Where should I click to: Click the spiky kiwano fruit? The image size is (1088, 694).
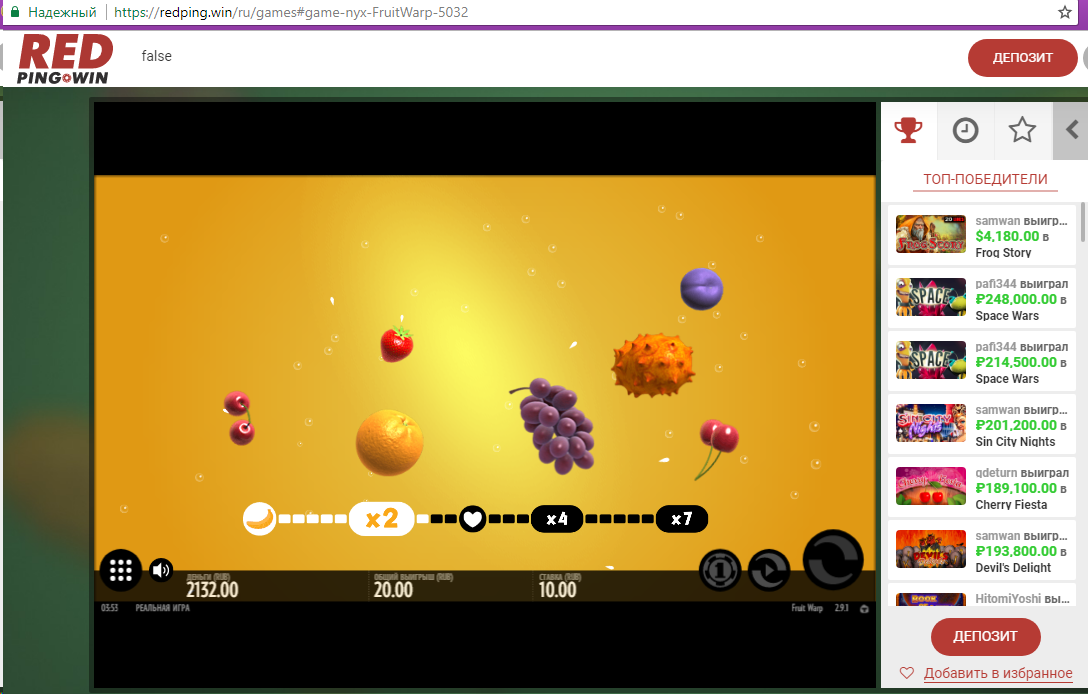click(652, 365)
